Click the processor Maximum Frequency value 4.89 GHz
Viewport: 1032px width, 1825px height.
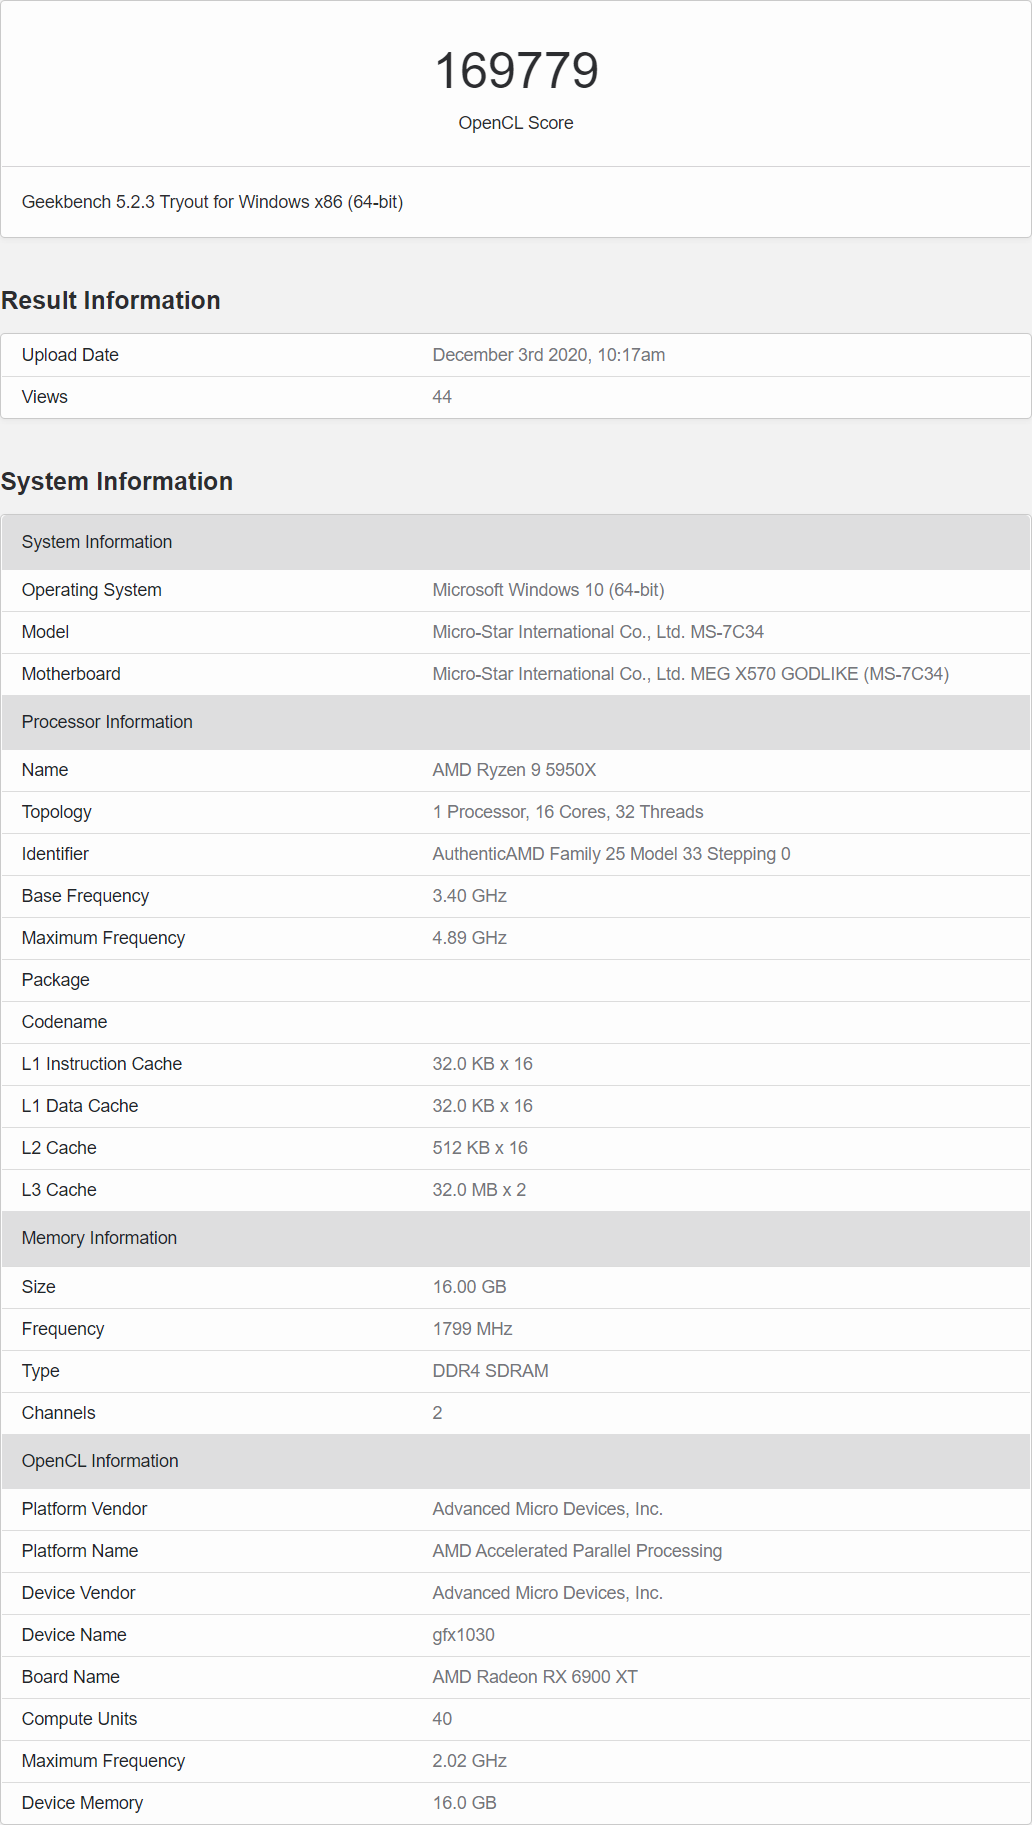click(469, 938)
